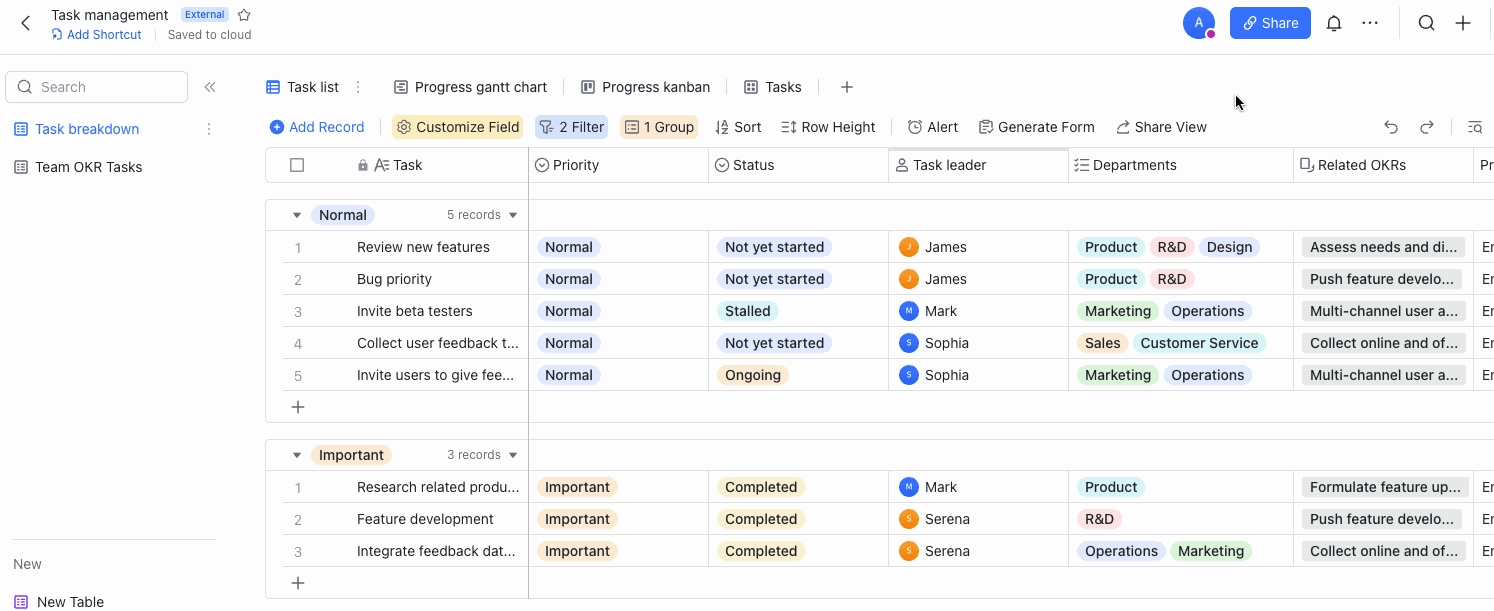This screenshot has height=611, width=1494.
Task: Open the Team OKR Tasks table
Action: 88,166
